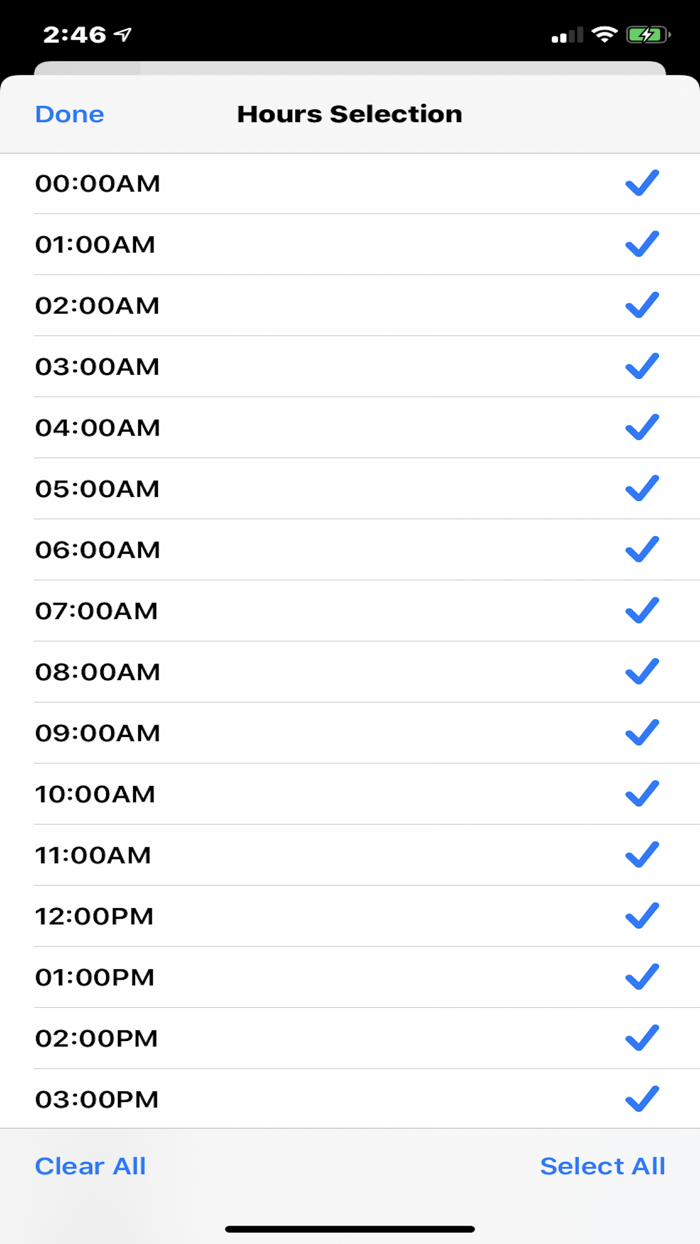Toggle the 11:00AM selection

(x=641, y=854)
